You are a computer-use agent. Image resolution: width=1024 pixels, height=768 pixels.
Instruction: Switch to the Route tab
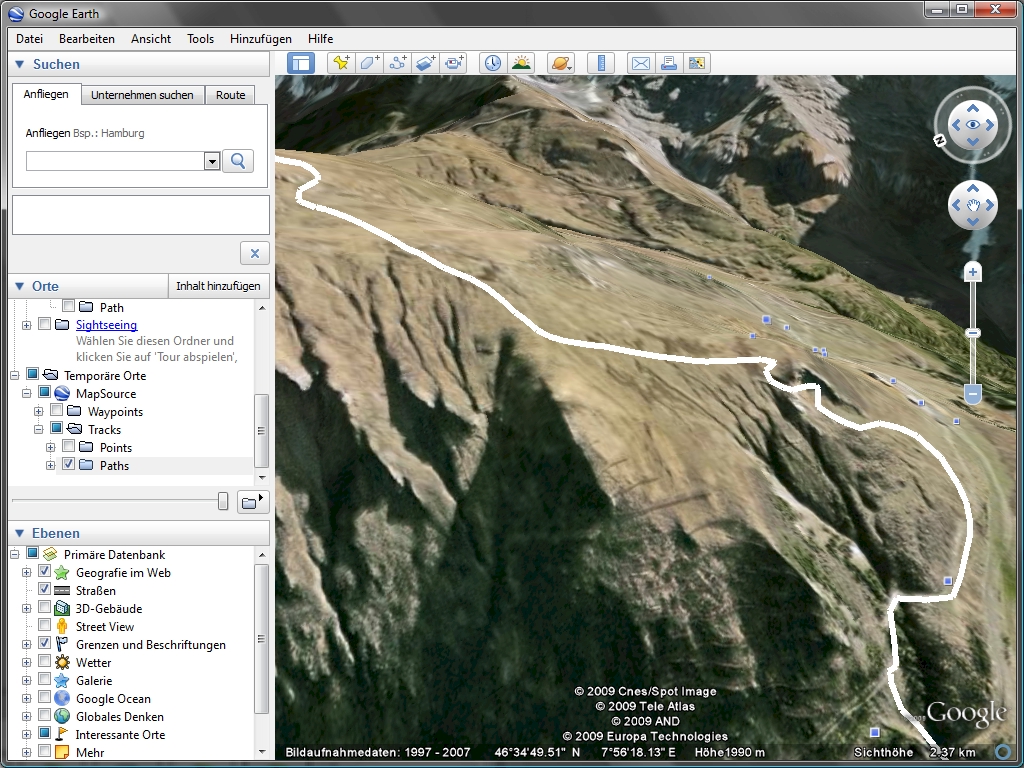click(x=231, y=95)
